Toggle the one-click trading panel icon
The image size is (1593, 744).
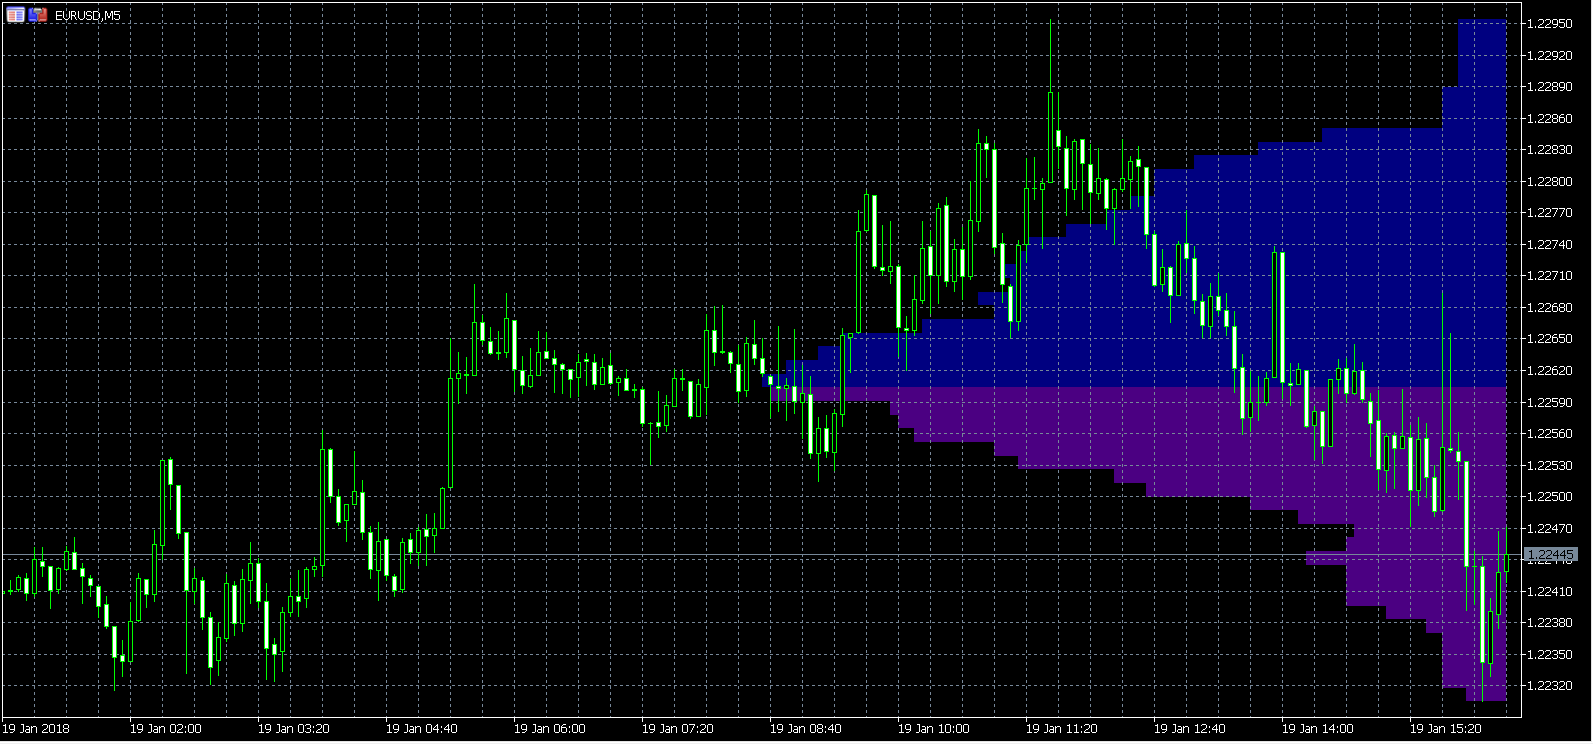point(38,15)
